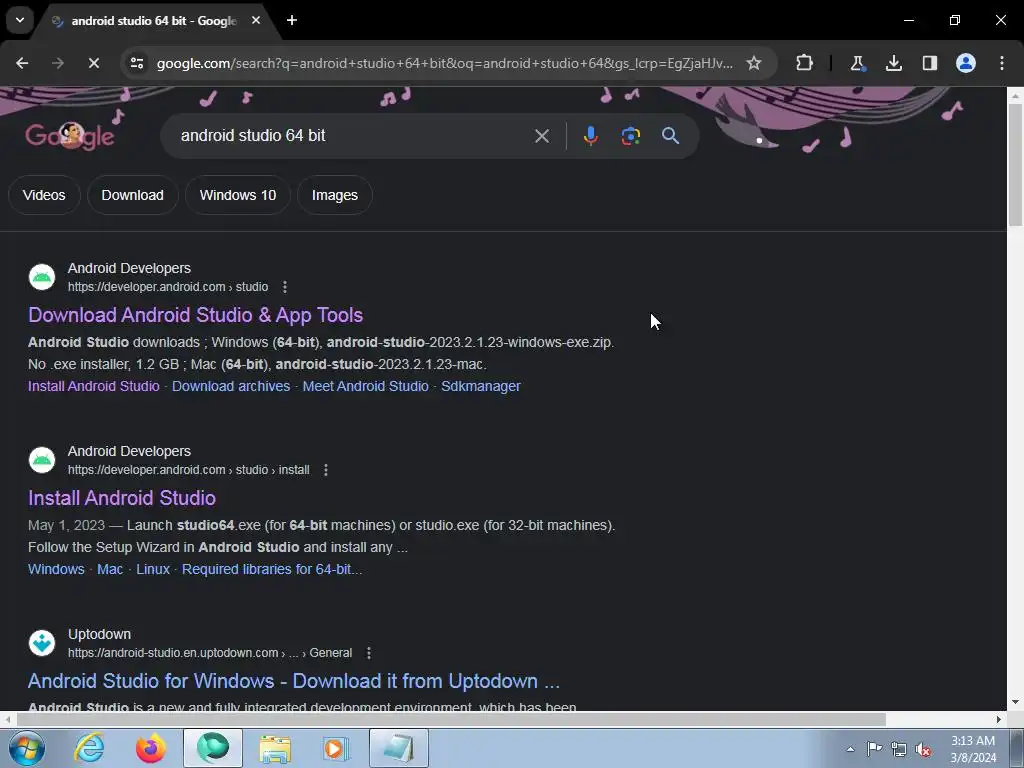Screen dimensions: 1024x768
Task: Open Windows Explorer folder in taskbar
Action: coord(275,748)
